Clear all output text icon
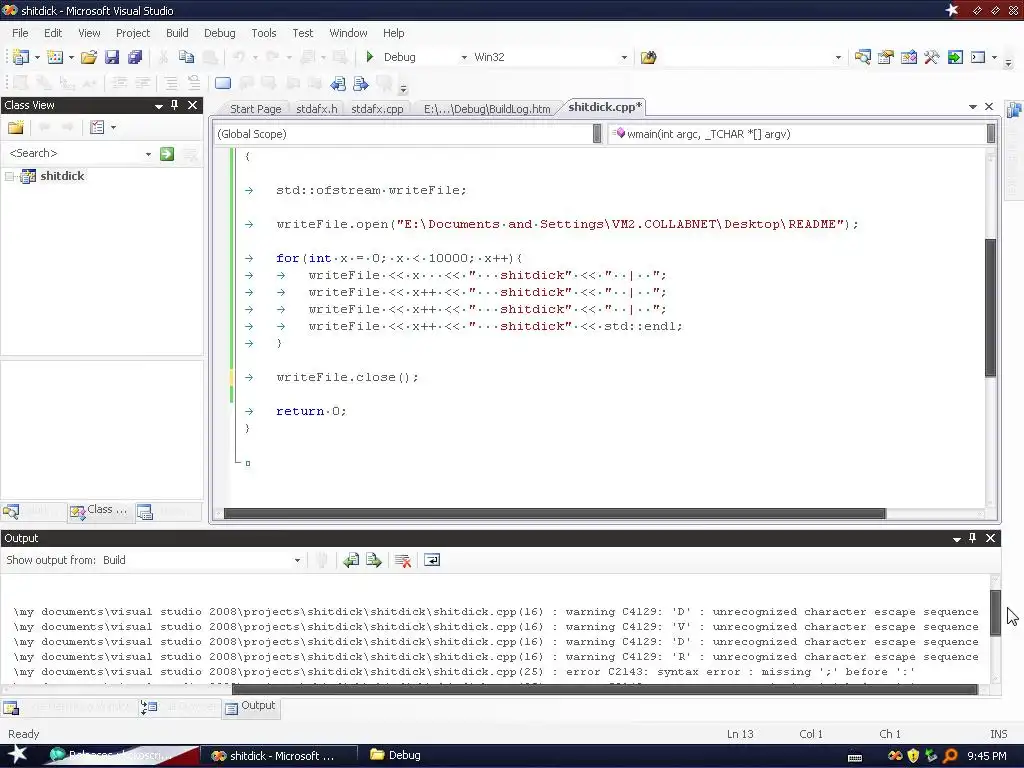The height and width of the screenshot is (768, 1024). pyautogui.click(x=403, y=560)
